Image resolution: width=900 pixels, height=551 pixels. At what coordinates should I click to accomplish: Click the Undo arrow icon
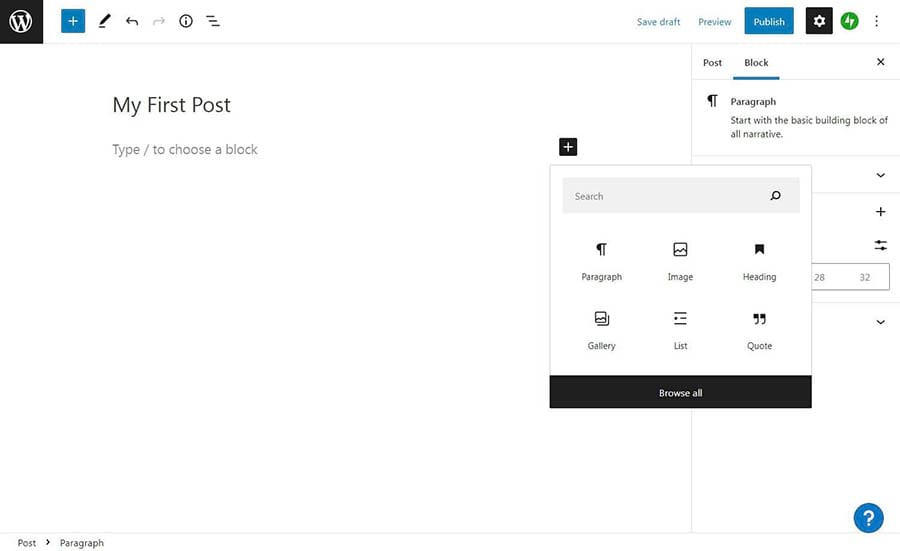132,21
